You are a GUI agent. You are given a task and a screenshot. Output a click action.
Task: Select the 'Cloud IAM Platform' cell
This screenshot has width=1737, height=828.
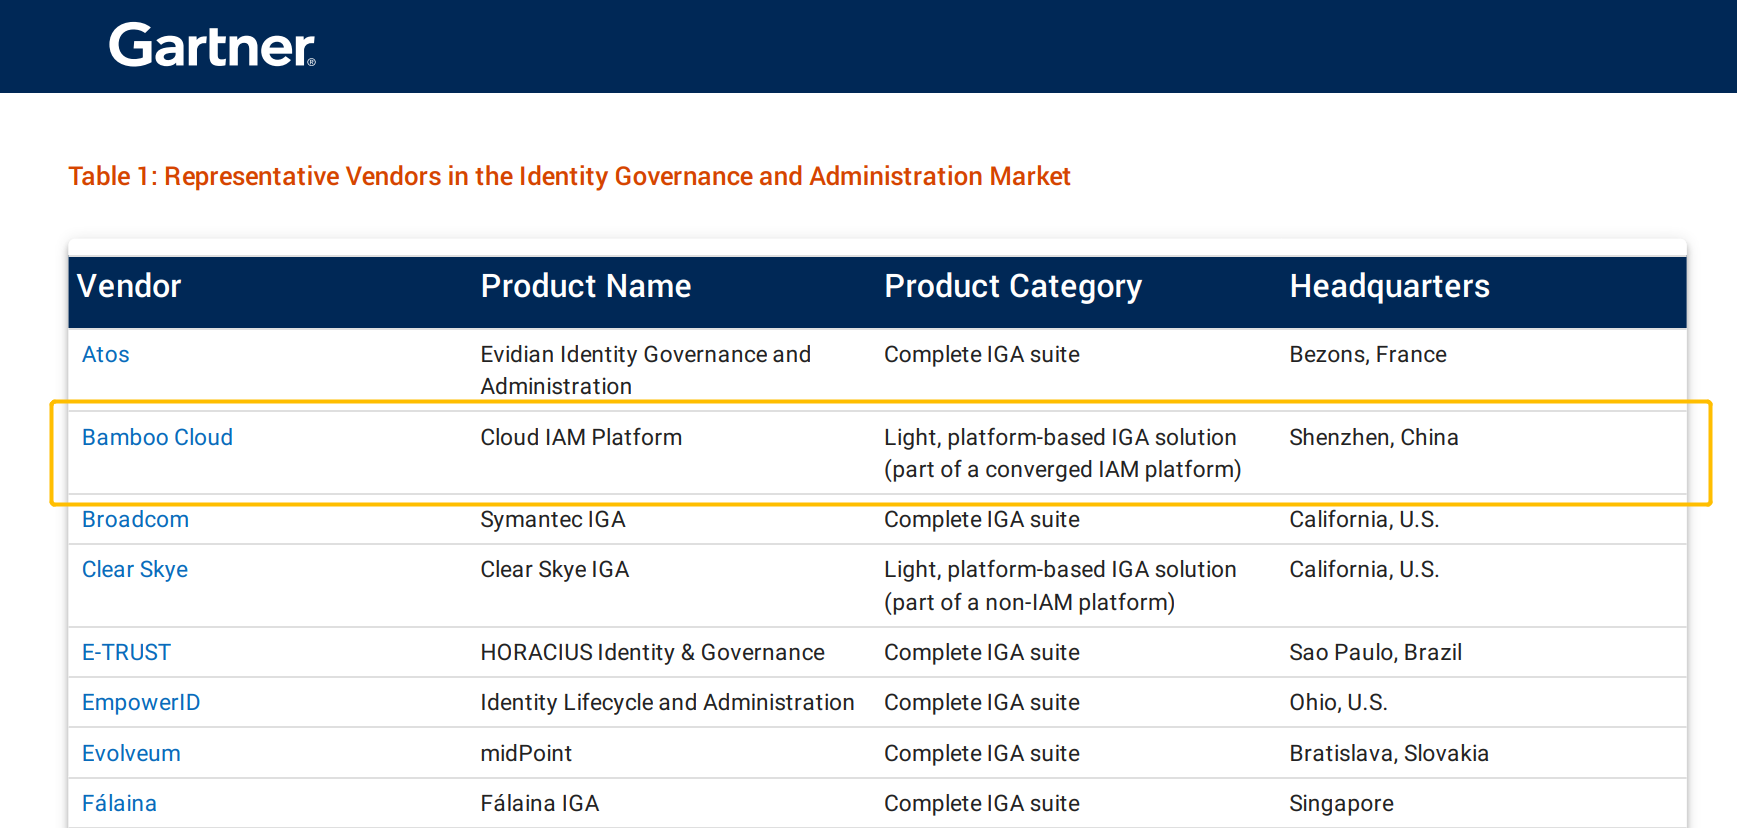coord(581,438)
